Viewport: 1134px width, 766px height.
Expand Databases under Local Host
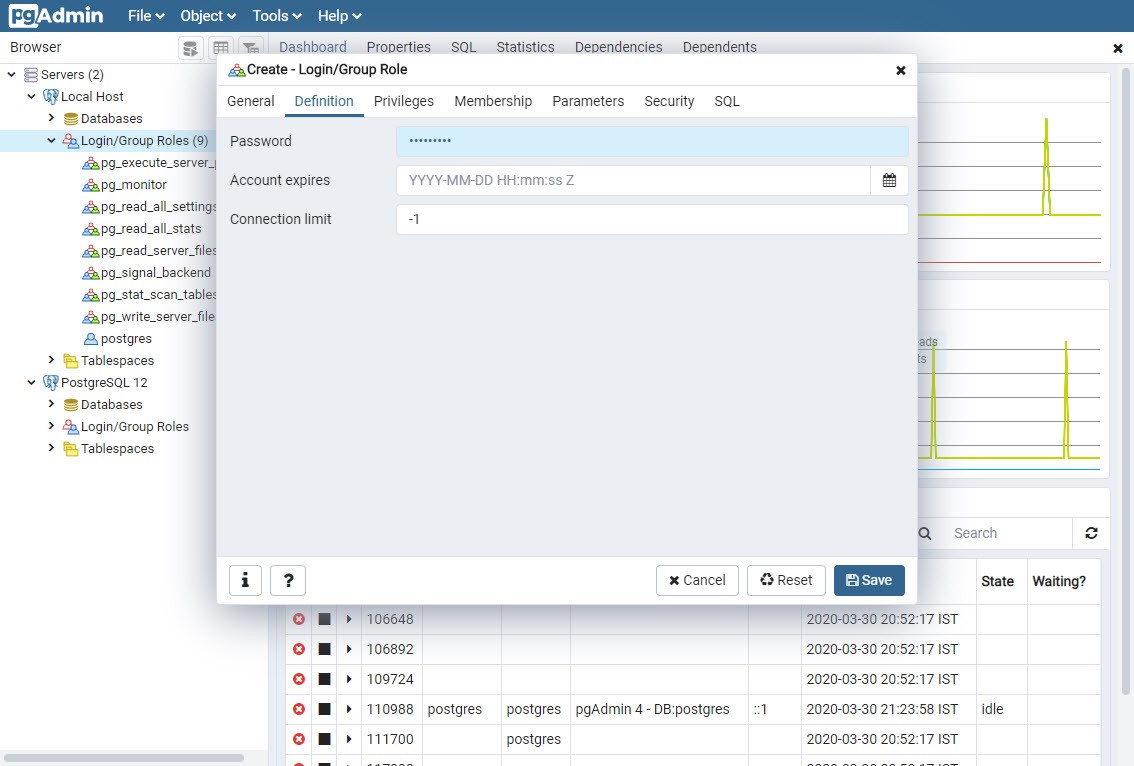click(51, 118)
